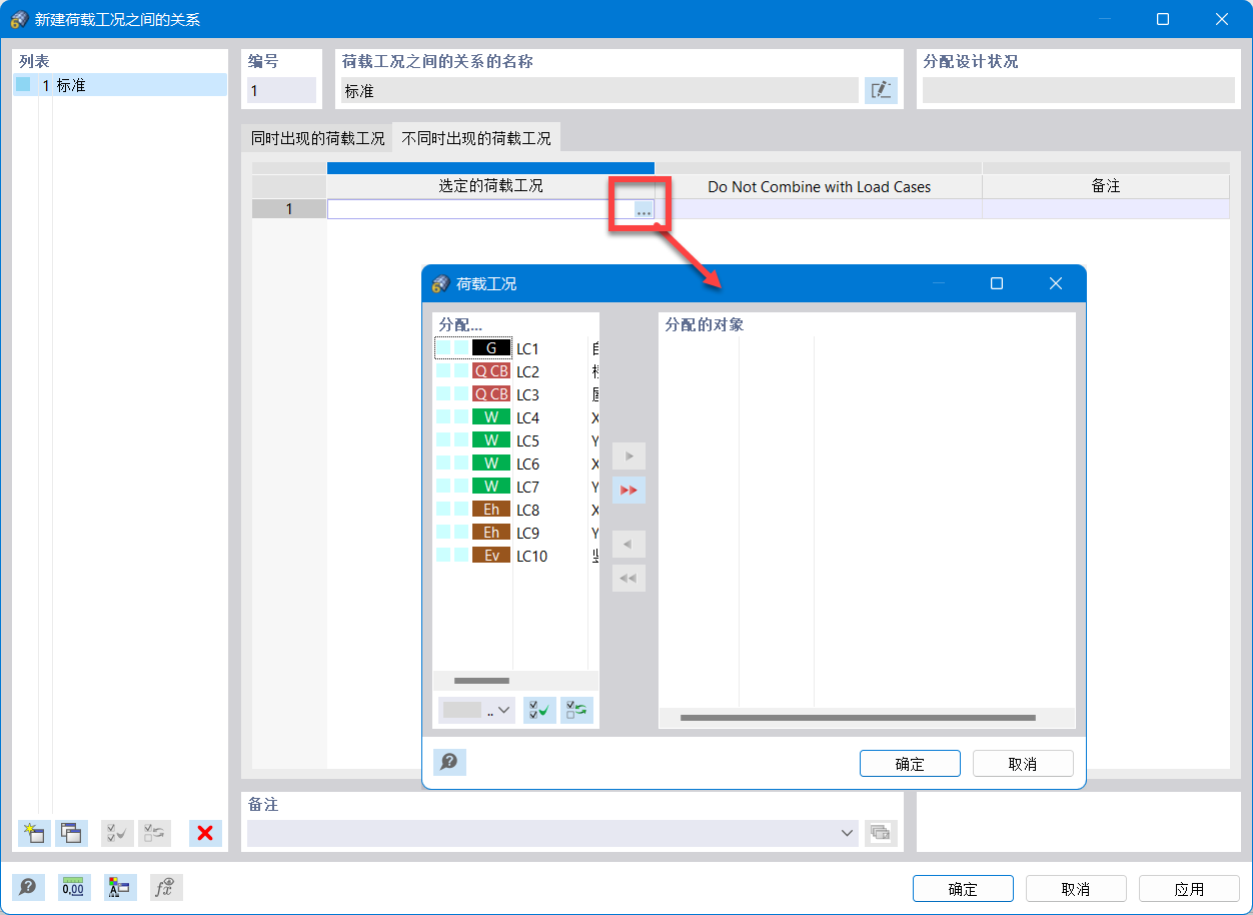Image resolution: width=1253 pixels, height=915 pixels.
Task: Click the display properties icon in the bottom bar
Action: click(120, 887)
